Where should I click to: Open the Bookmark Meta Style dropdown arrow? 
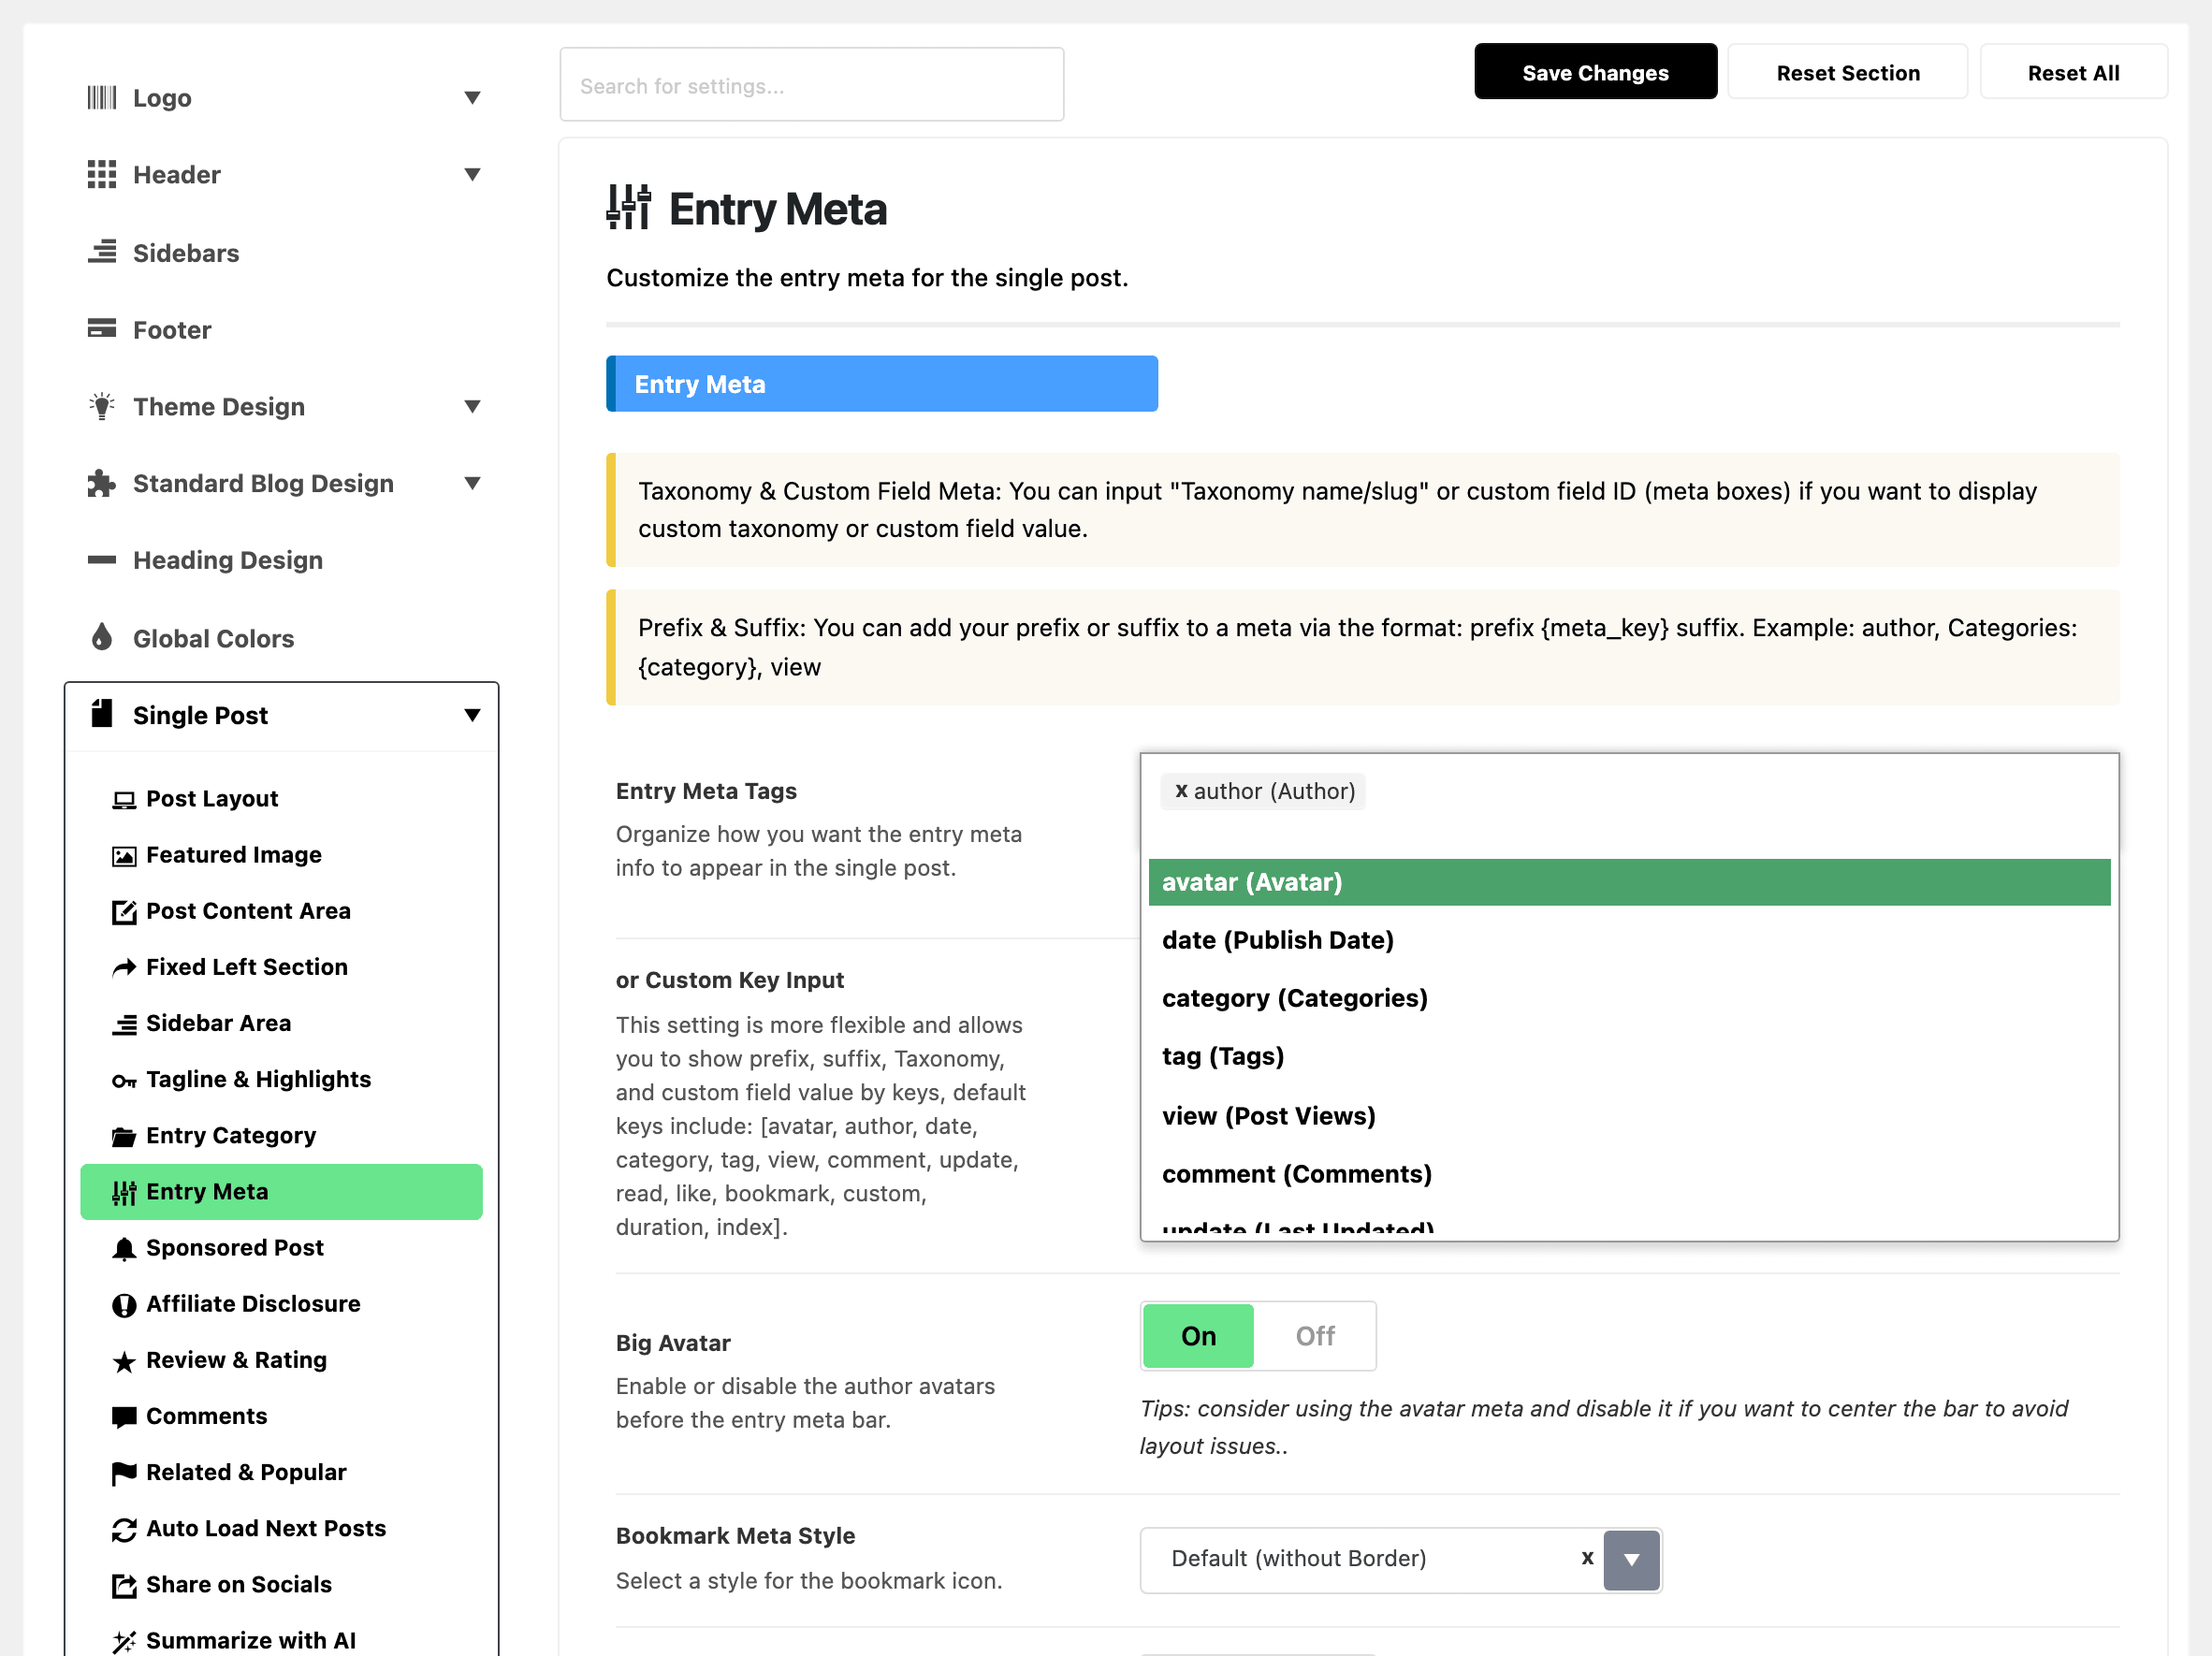pos(1631,1559)
